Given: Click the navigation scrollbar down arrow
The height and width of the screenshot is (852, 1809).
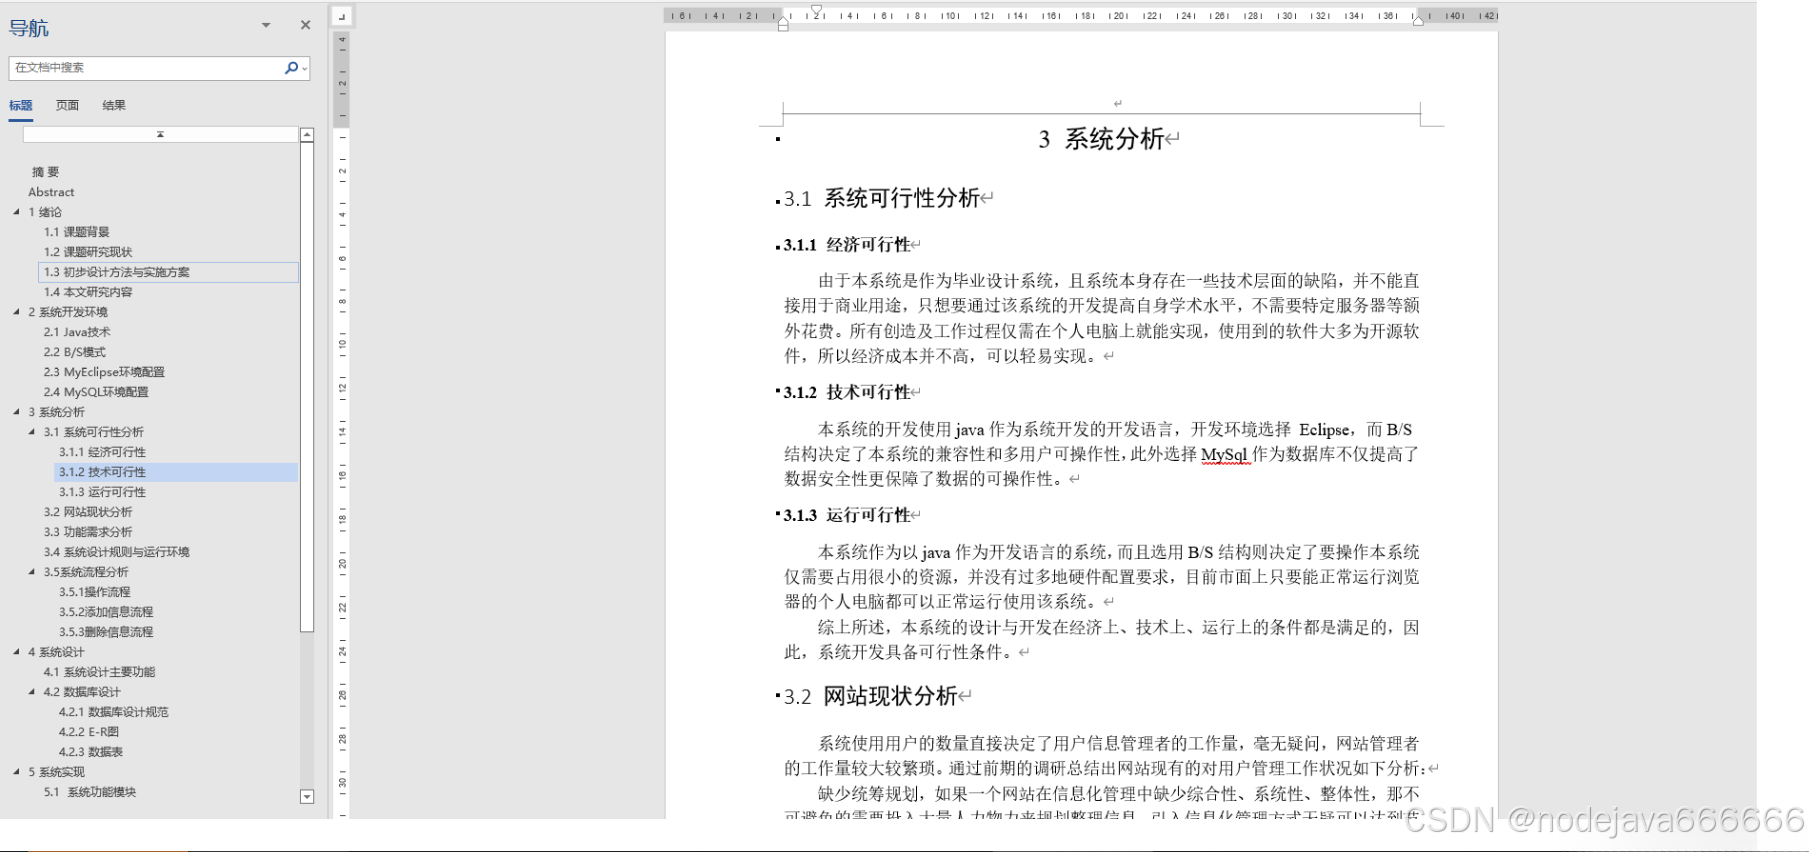Looking at the screenshot, I should tap(307, 797).
